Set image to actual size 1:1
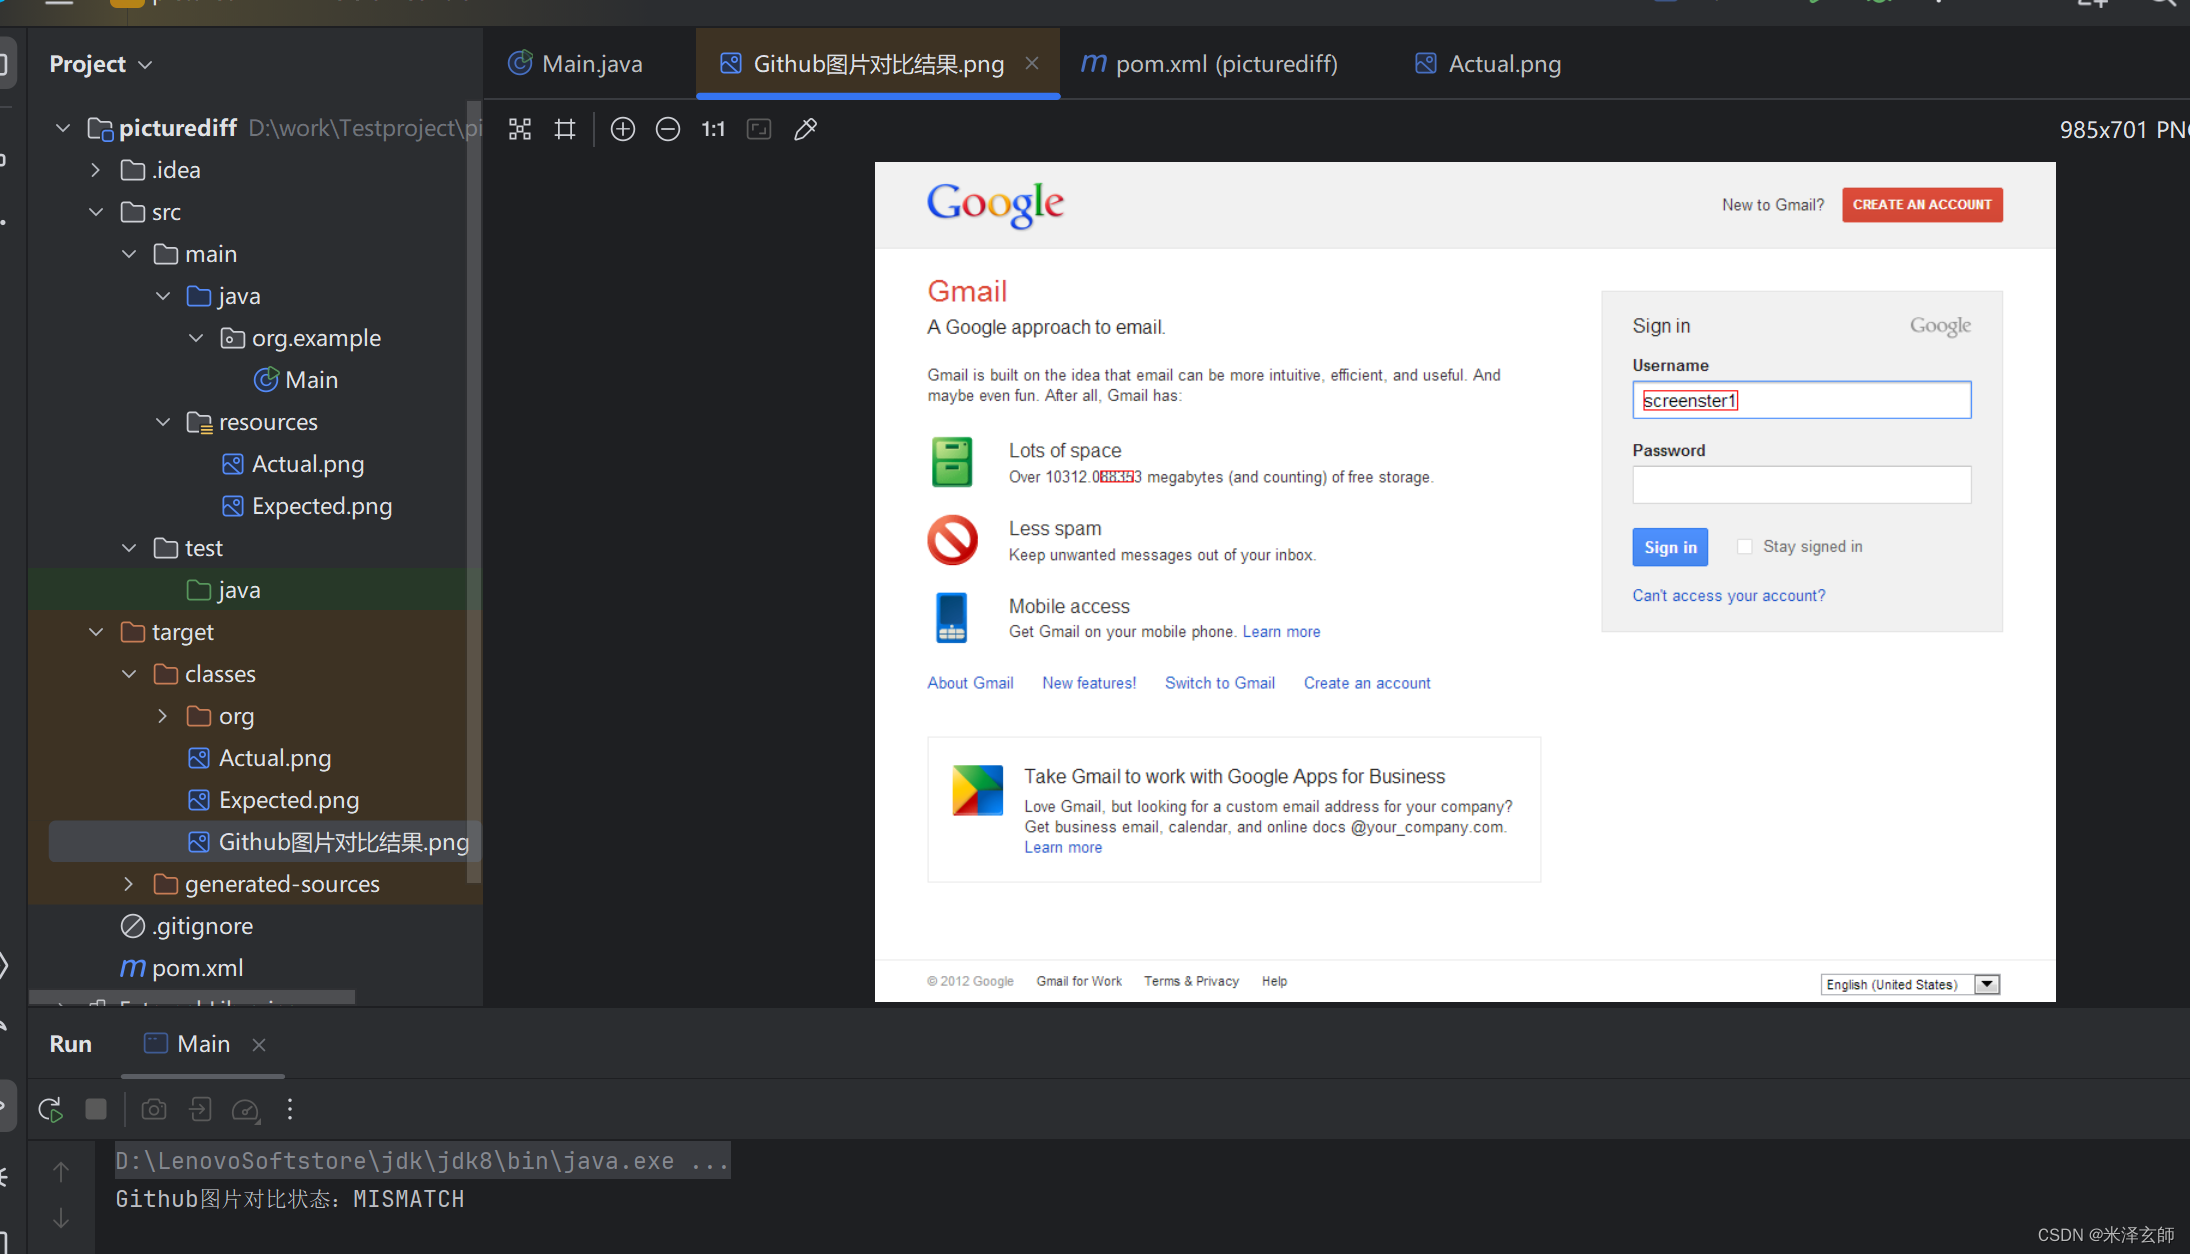Viewport: 2190px width, 1254px height. point(712,129)
